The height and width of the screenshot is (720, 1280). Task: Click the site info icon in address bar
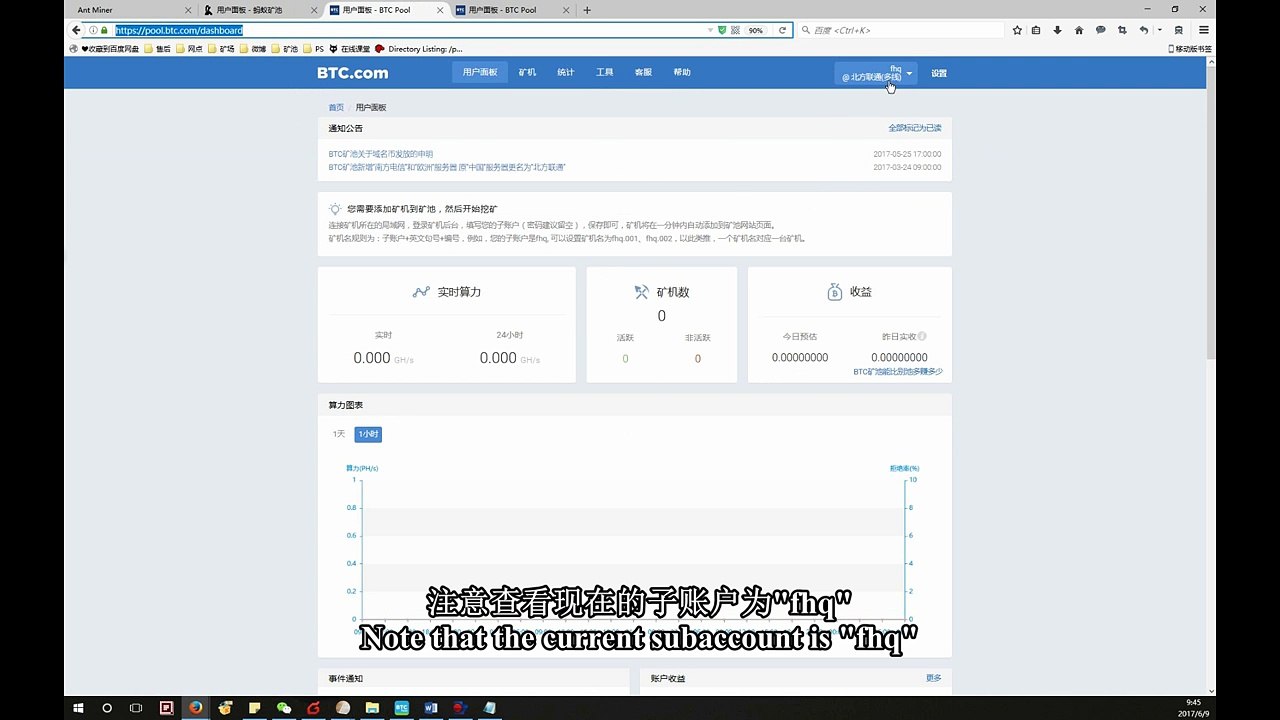(93, 30)
